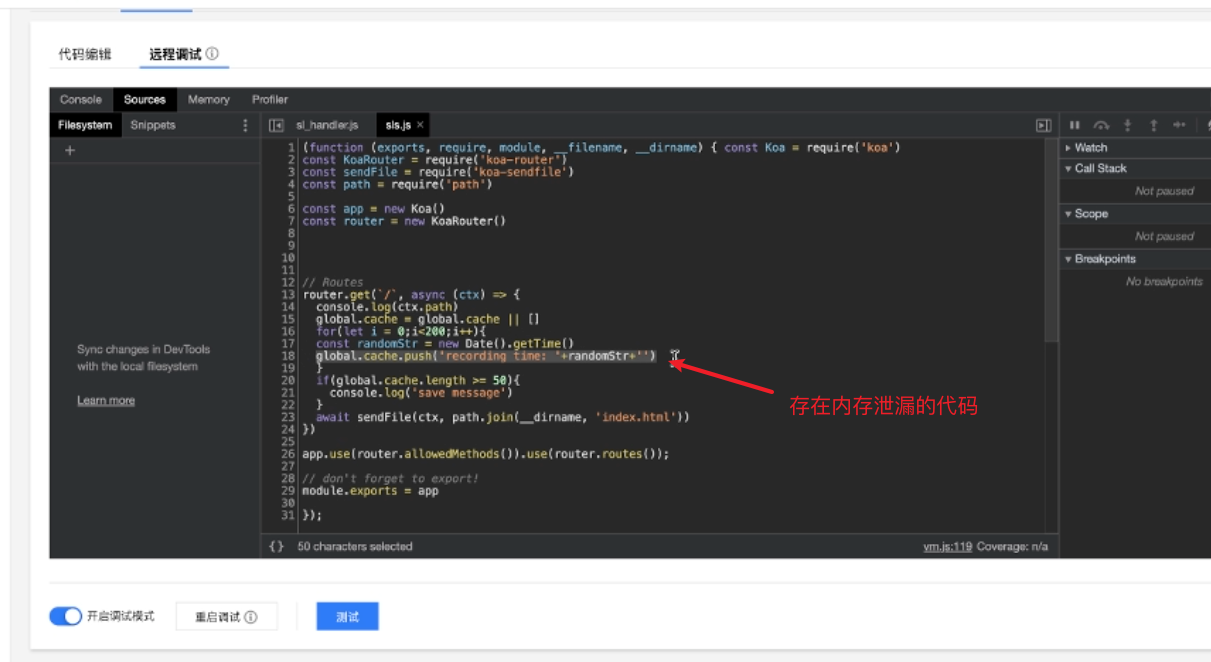1211x662 pixels.
Task: Pause script execution in debugger
Action: pos(1074,125)
